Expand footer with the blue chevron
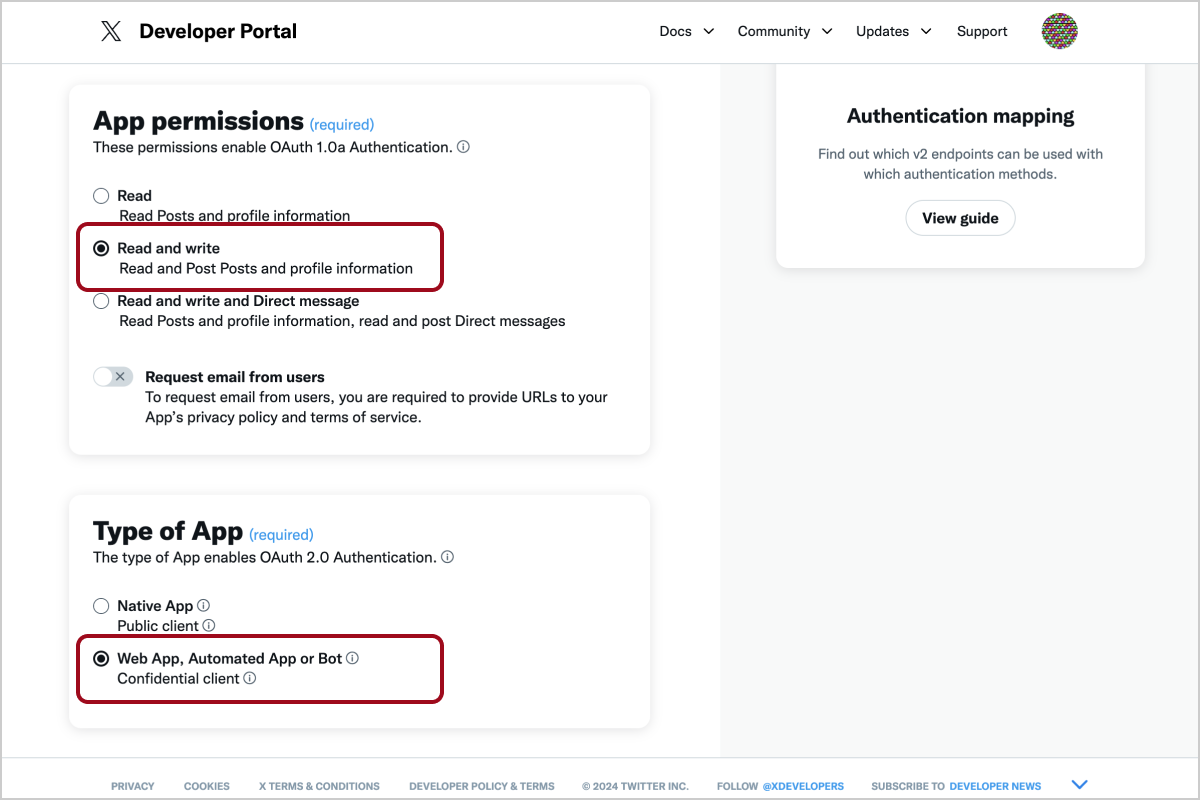Viewport: 1200px width, 800px height. coord(1079,784)
